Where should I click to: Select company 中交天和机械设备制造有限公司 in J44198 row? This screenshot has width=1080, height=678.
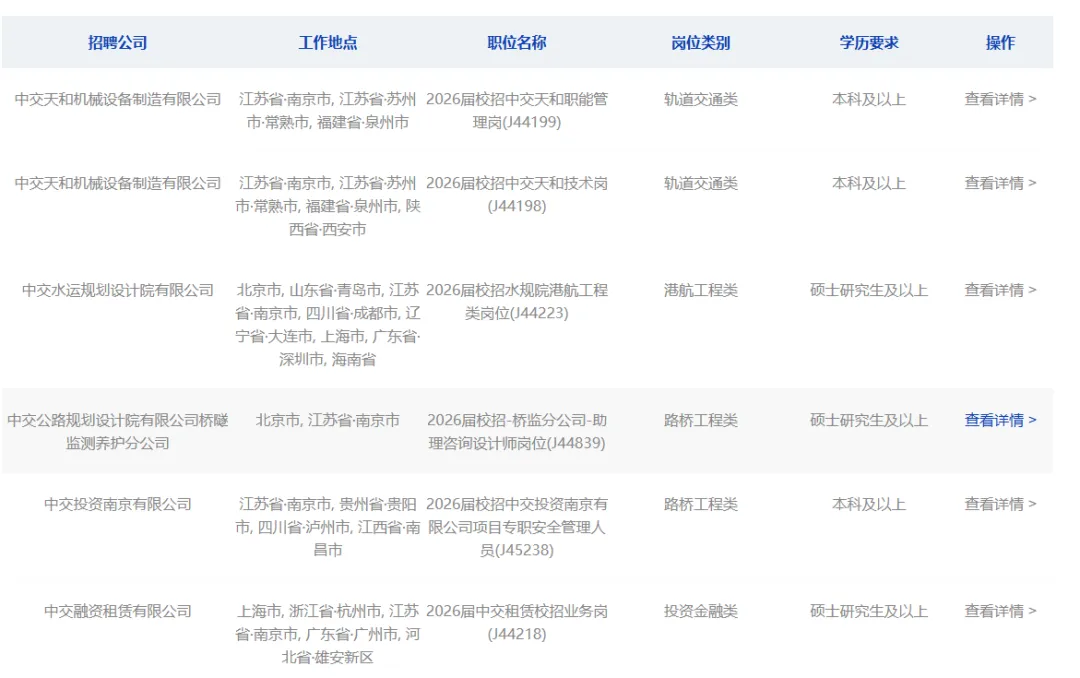pyautogui.click(x=118, y=183)
